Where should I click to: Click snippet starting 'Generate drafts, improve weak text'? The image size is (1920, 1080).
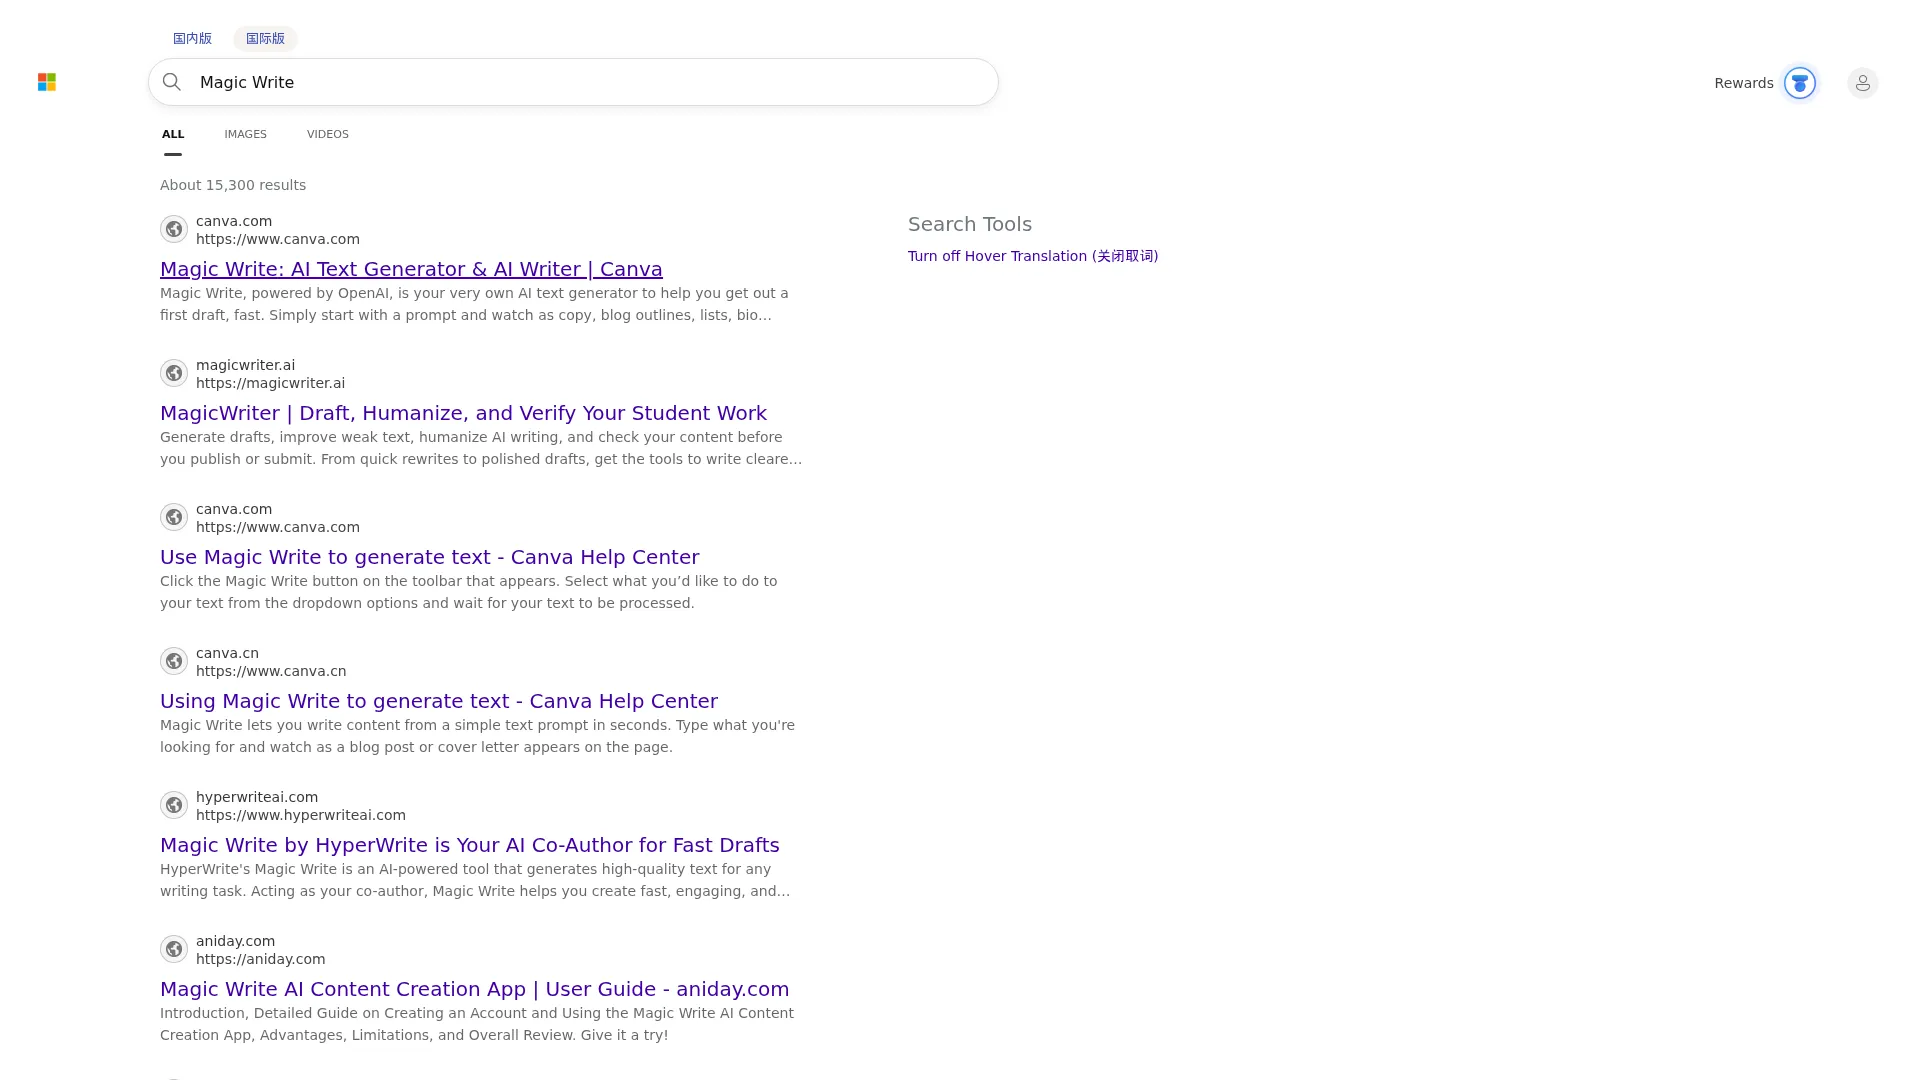pos(481,448)
